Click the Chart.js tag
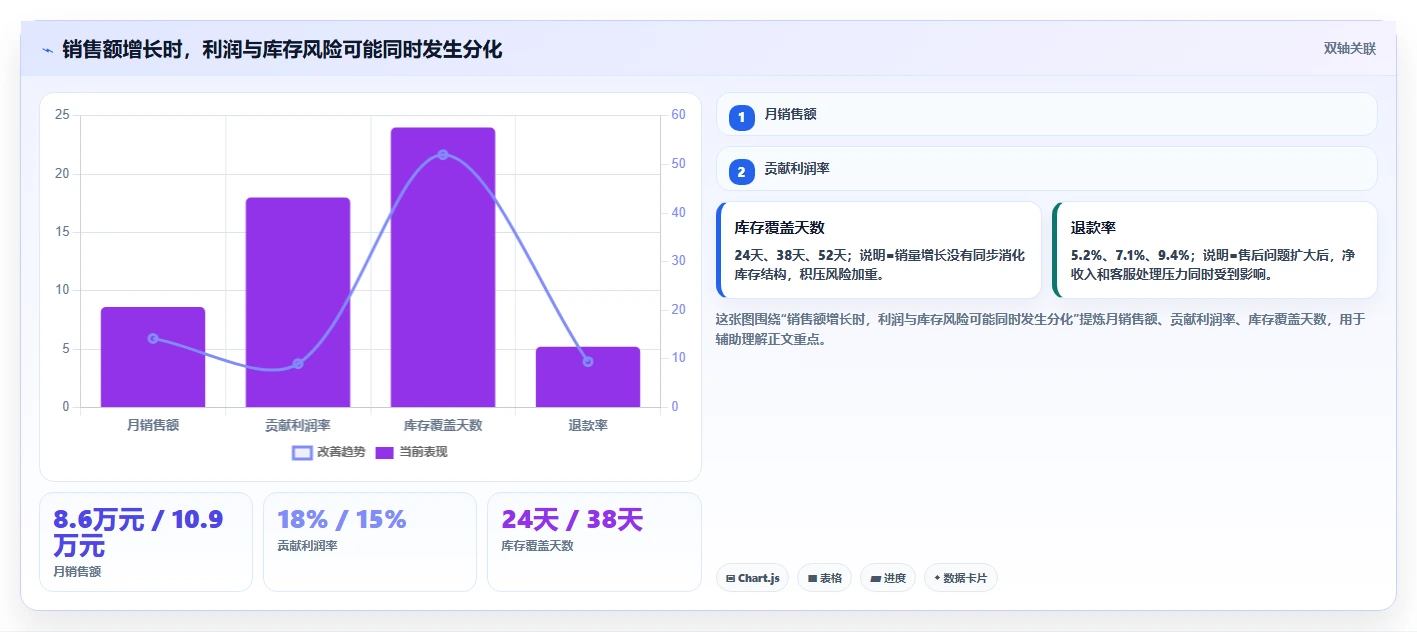This screenshot has height=632, width=1417. pos(752,578)
